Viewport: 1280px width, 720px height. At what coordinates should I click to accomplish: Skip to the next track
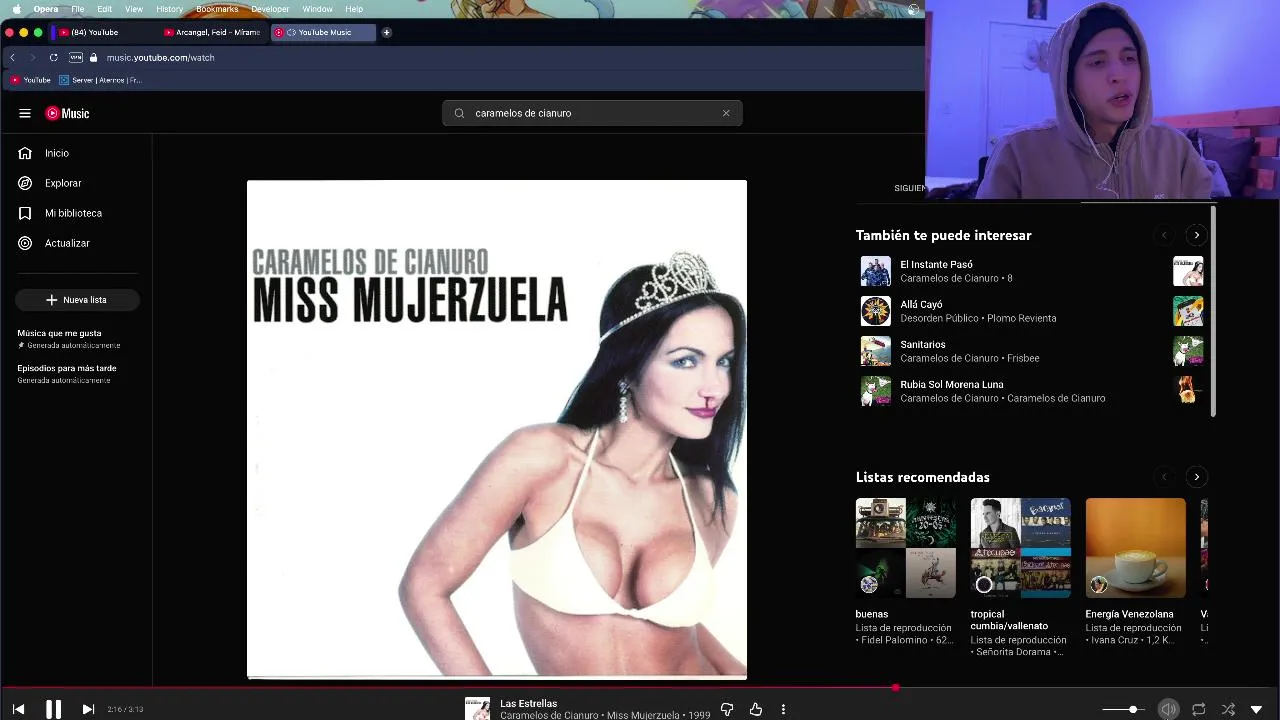[88, 709]
